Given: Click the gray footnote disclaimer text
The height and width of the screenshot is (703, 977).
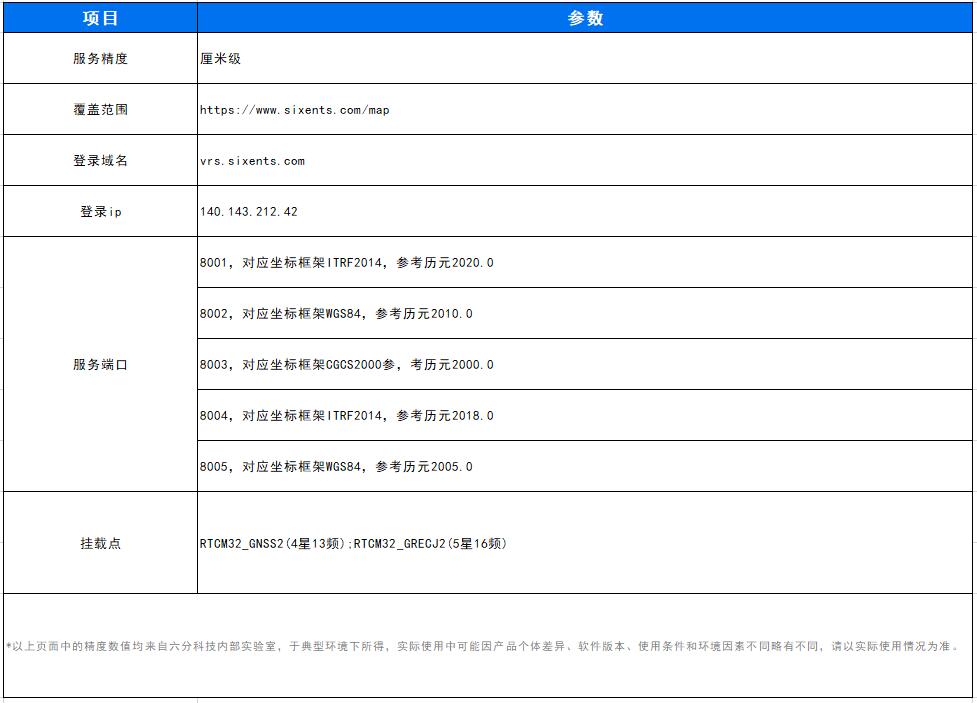Looking at the screenshot, I should point(485,646).
